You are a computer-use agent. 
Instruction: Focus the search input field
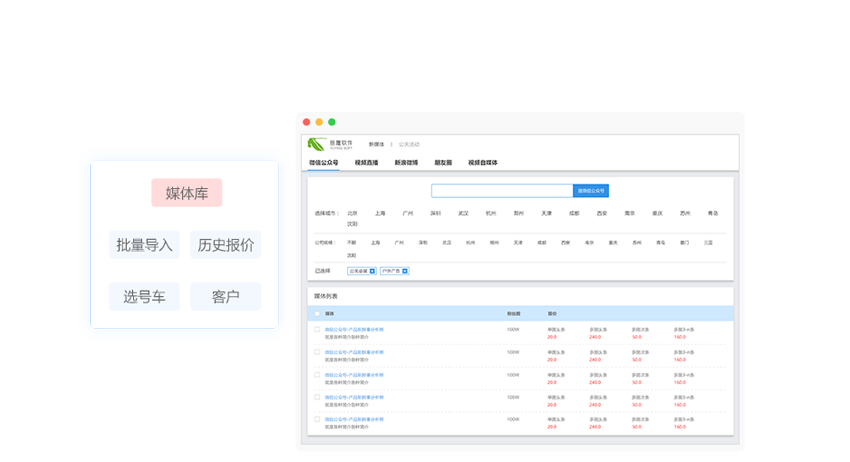click(501, 191)
